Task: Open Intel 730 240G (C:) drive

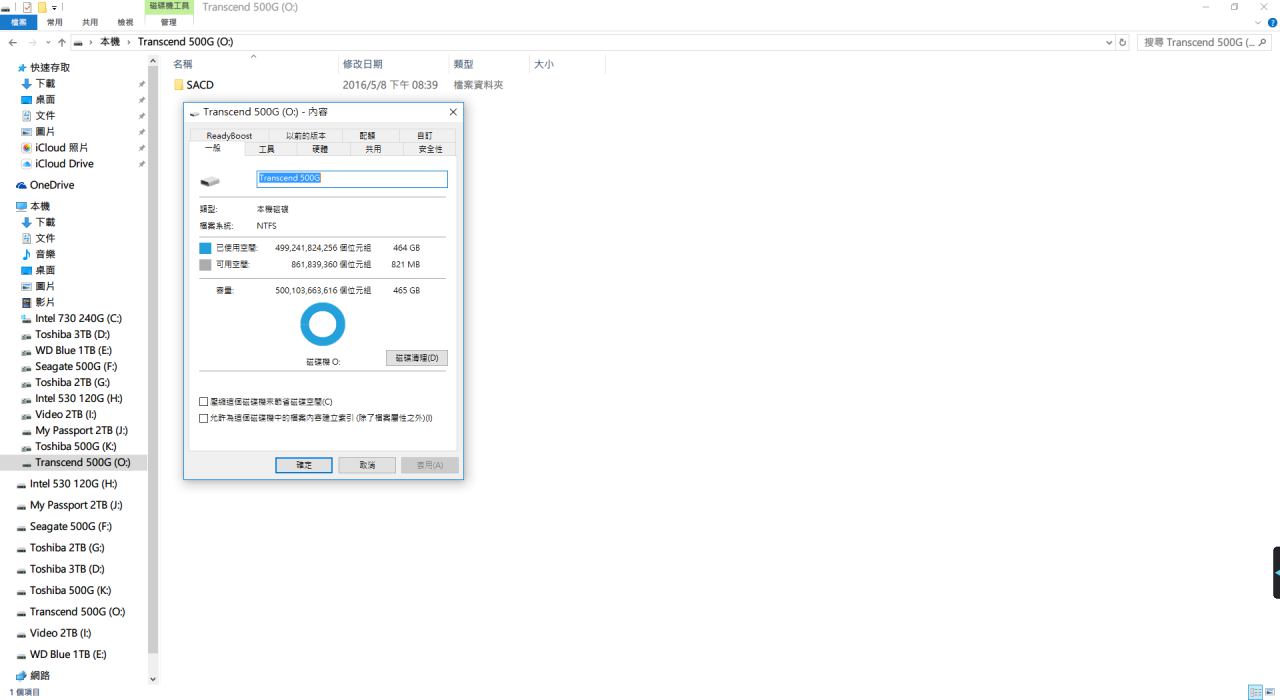Action: 71,318
